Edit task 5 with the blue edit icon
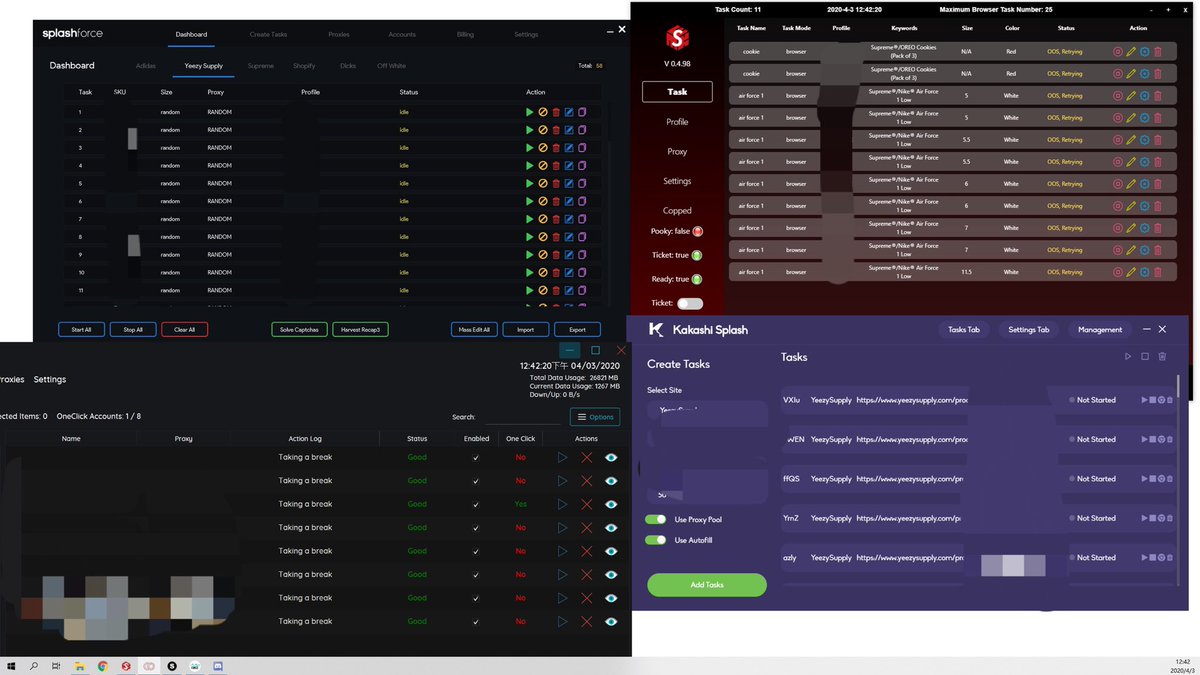Image resolution: width=1200 pixels, height=675 pixels. click(x=568, y=183)
